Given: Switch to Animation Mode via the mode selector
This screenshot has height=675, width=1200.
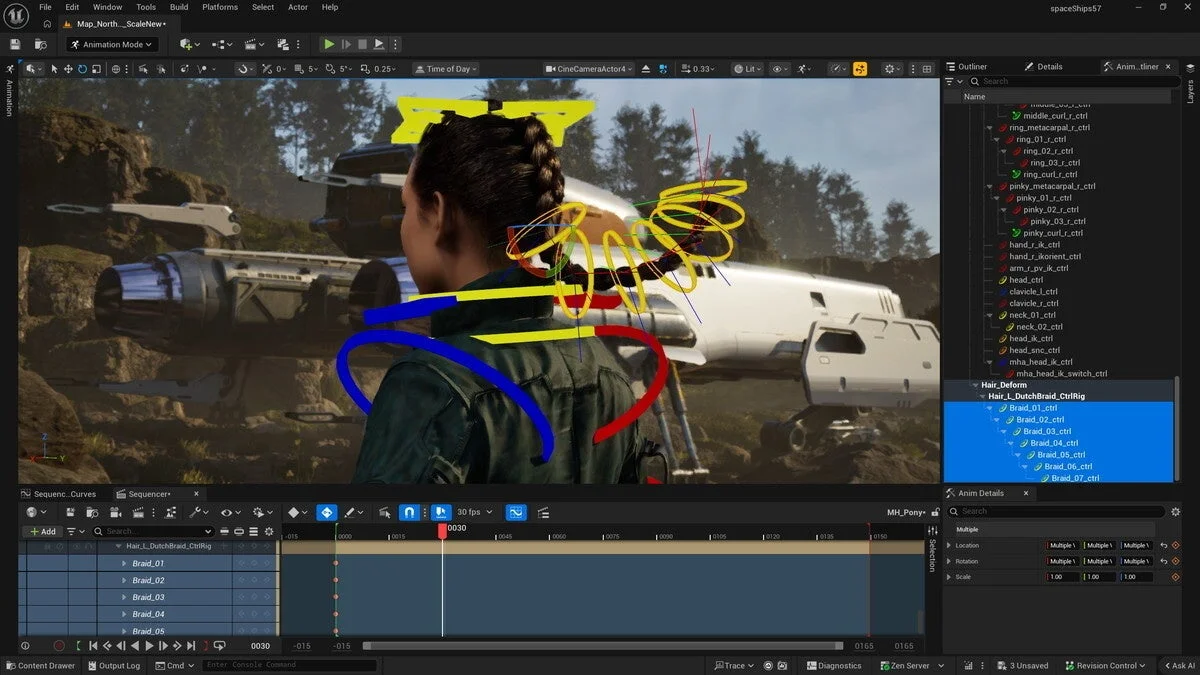Looking at the screenshot, I should (110, 44).
